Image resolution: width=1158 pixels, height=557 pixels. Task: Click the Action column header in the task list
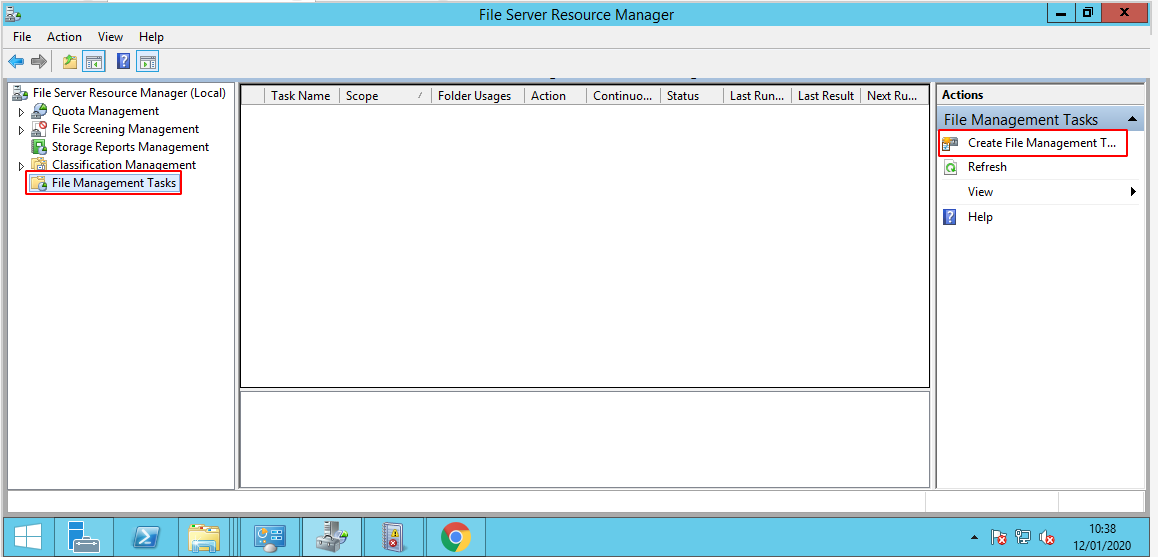555,96
